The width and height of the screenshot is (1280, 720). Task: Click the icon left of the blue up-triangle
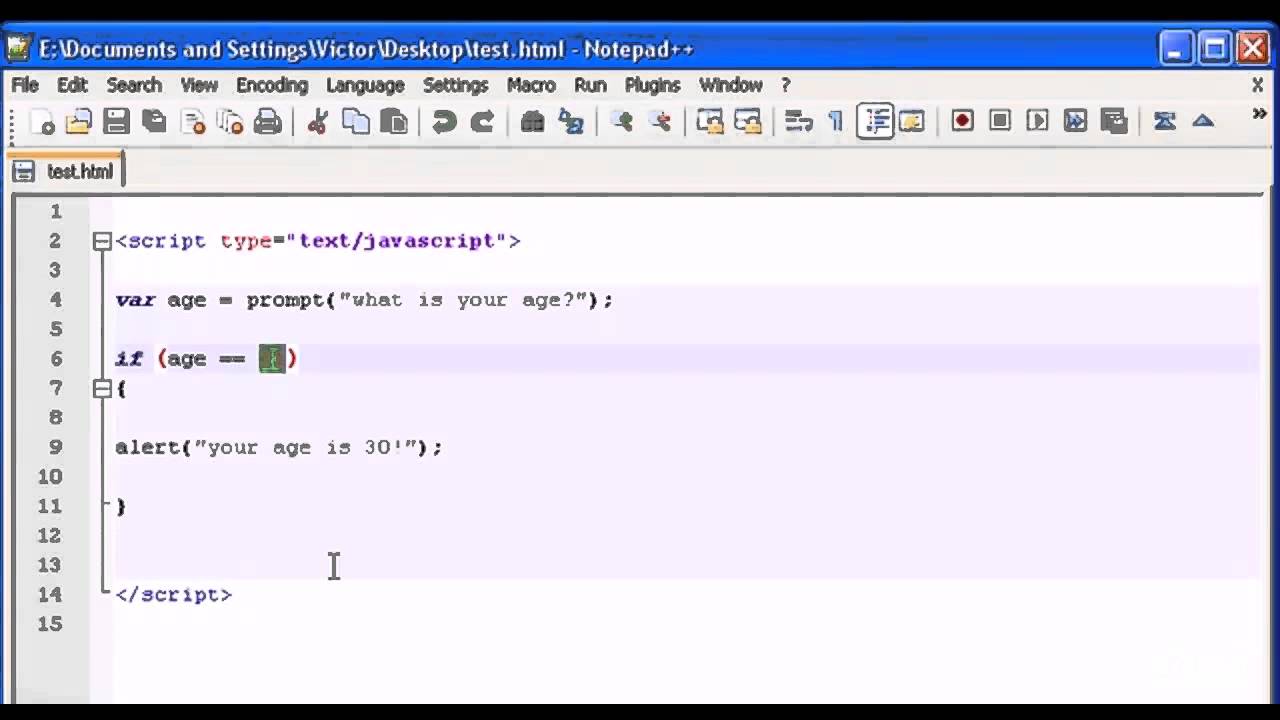(x=1165, y=121)
